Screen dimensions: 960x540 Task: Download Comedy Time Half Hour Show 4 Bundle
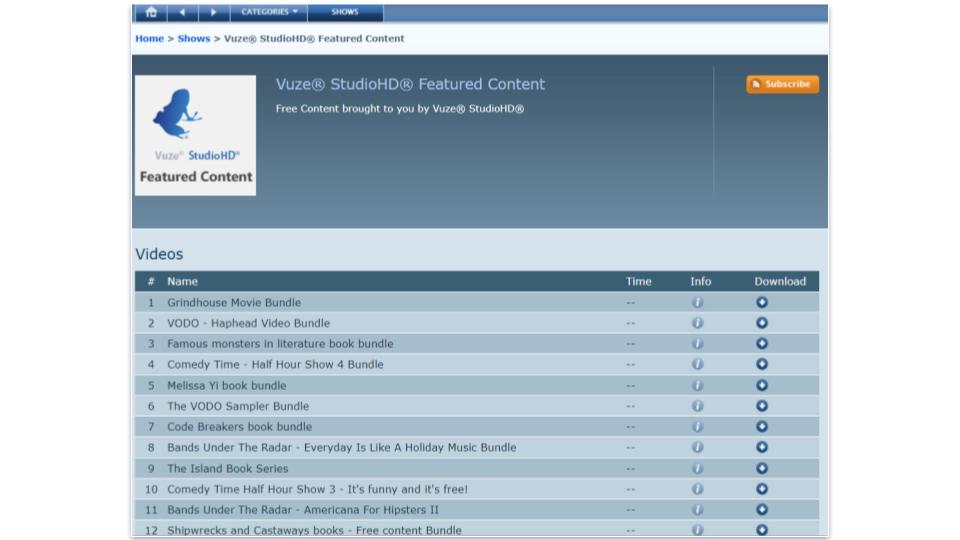tap(762, 364)
